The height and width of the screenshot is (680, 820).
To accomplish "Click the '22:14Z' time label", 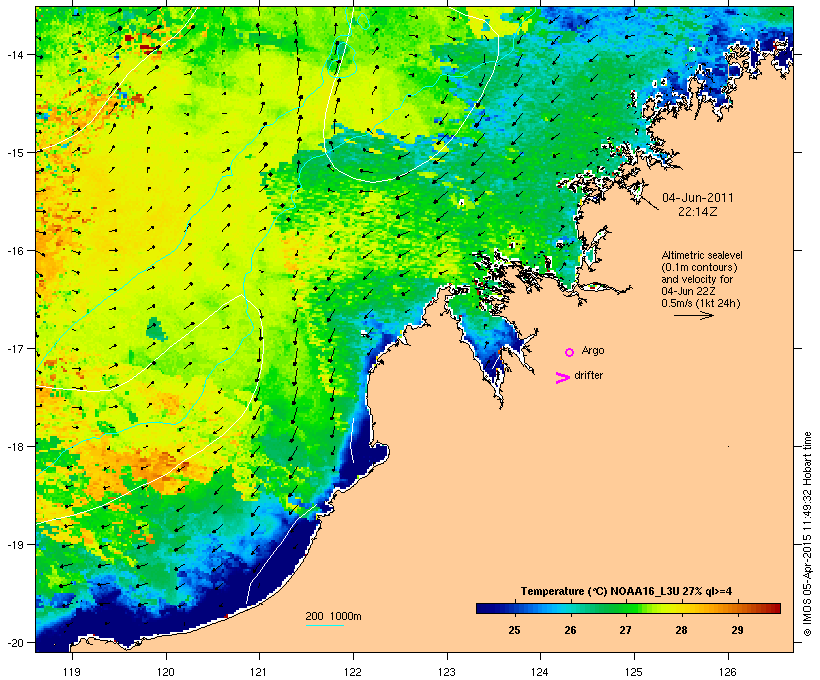I will click(698, 212).
